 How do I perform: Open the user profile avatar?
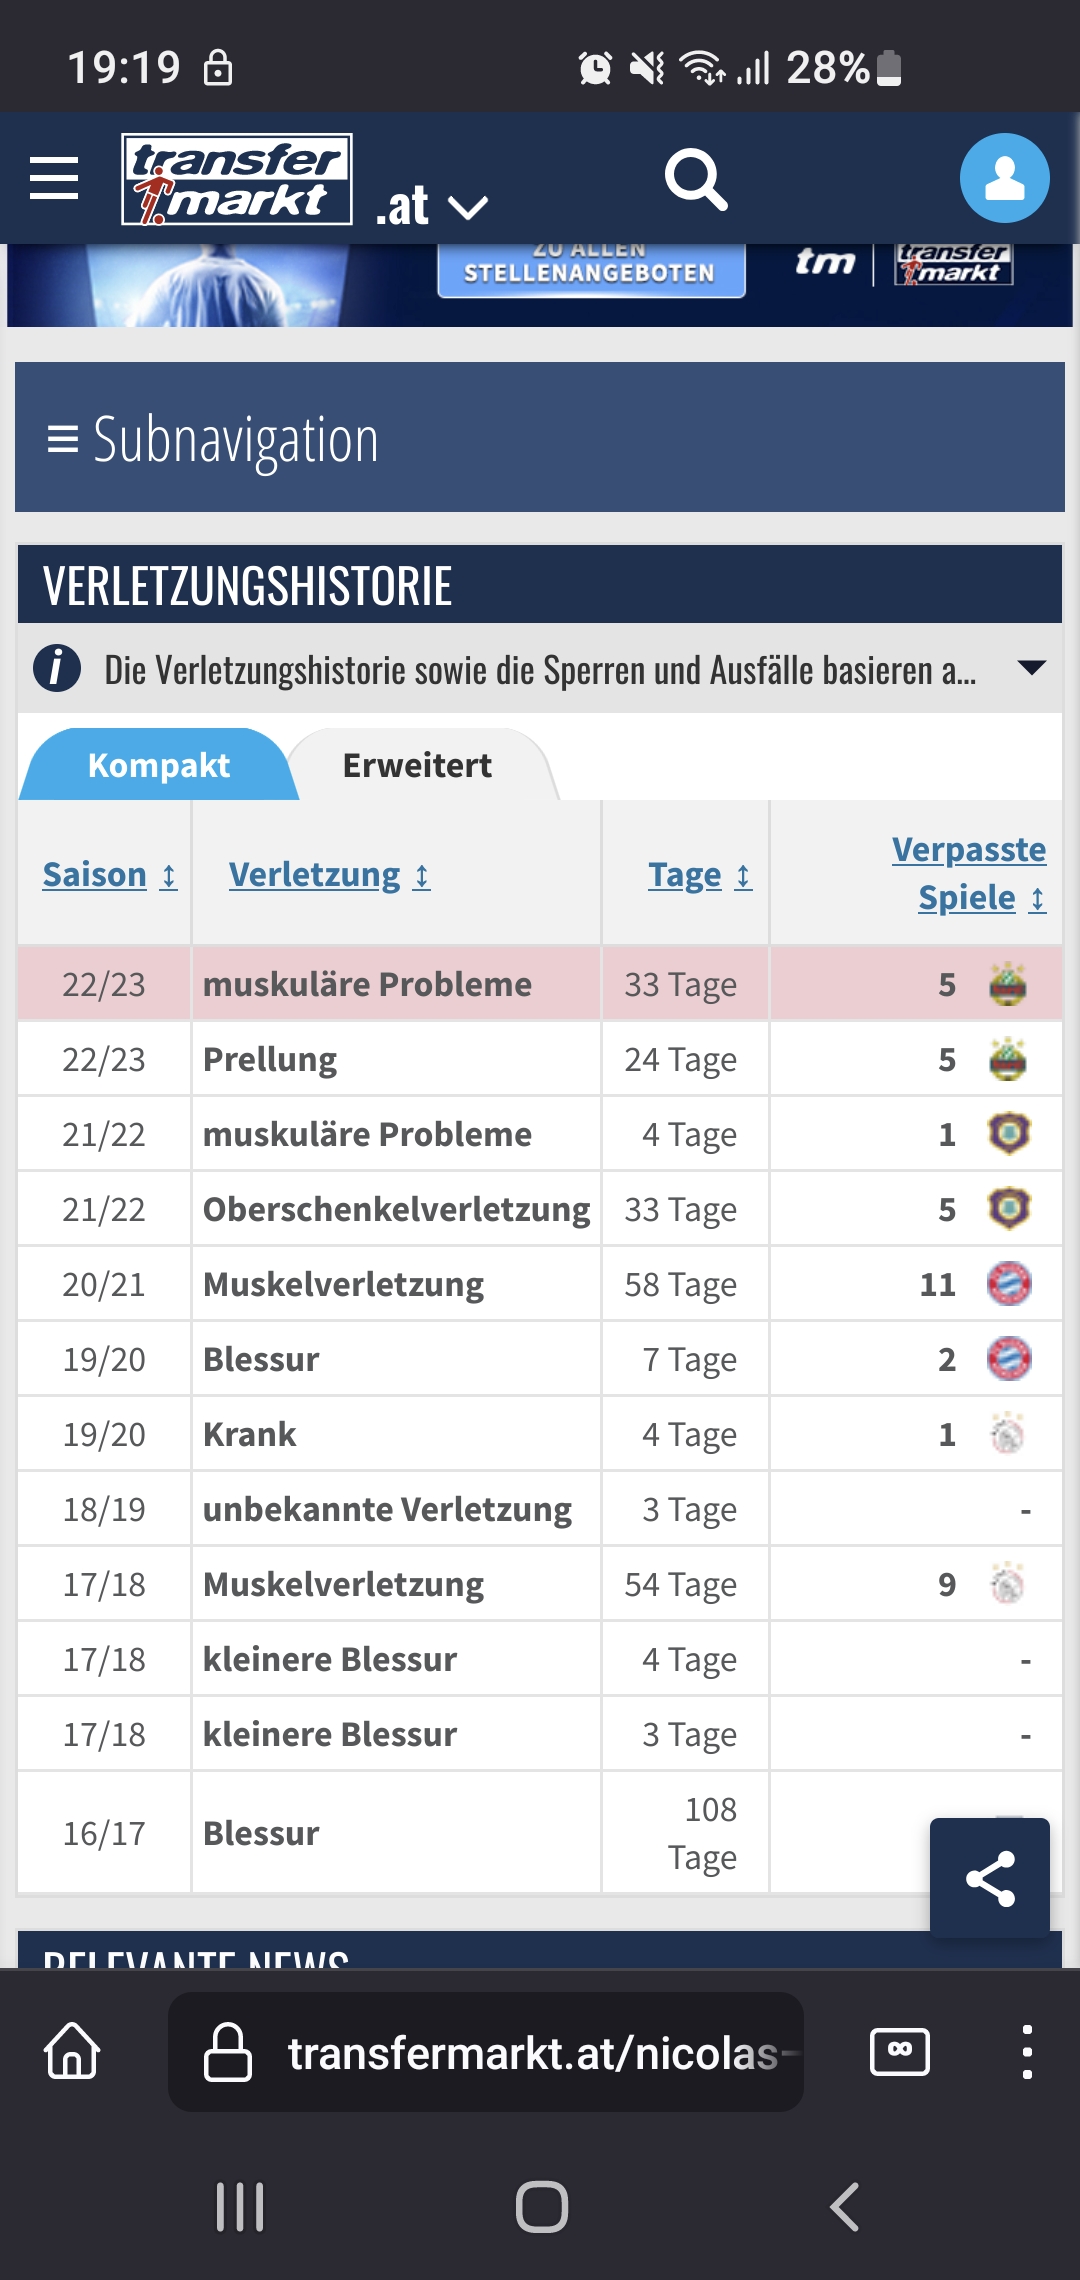[x=1004, y=178]
